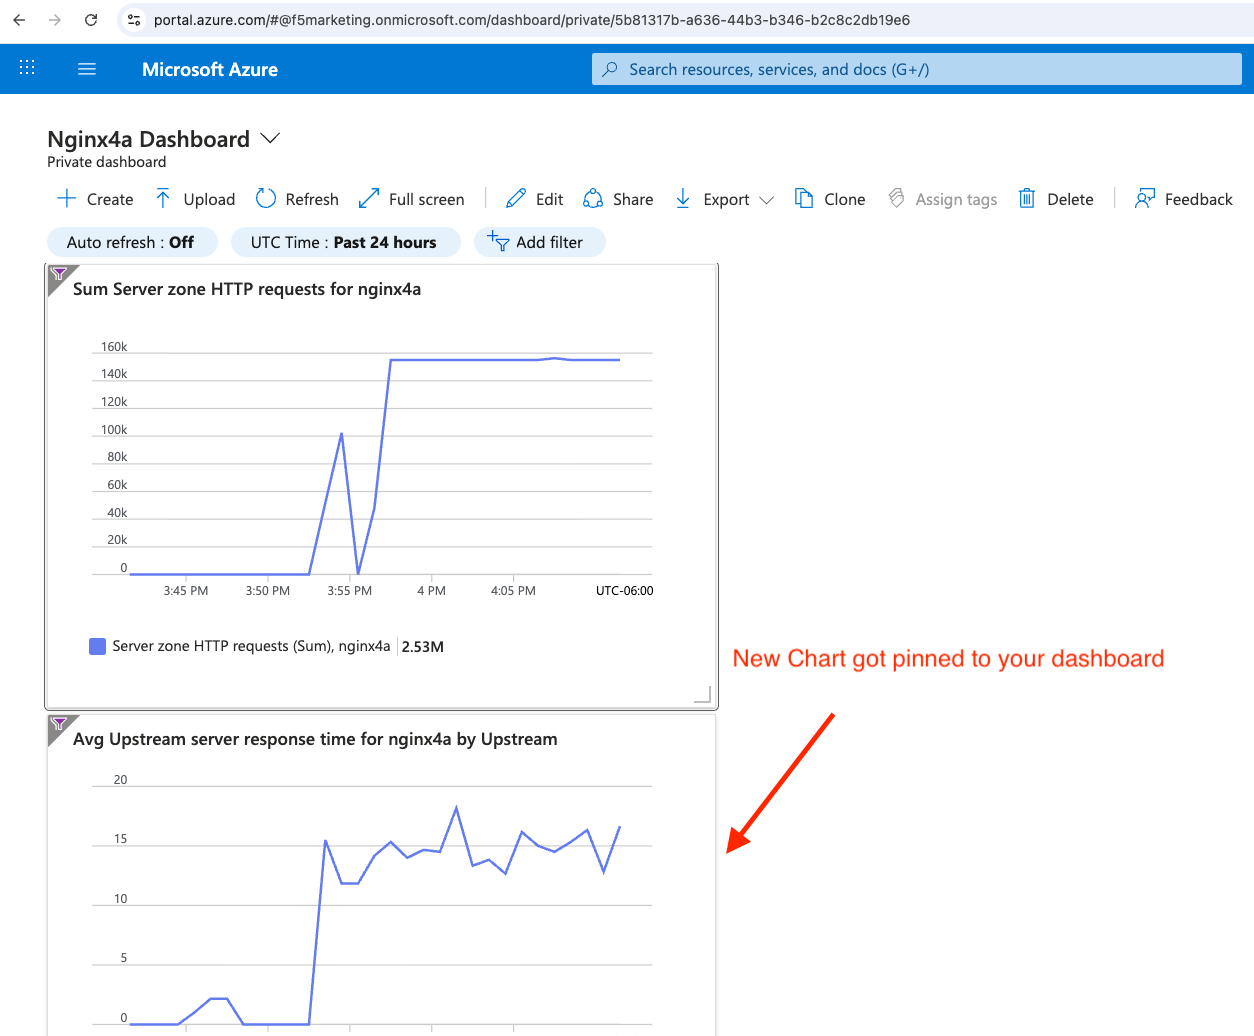Click the 2.53M legend value

[423, 647]
